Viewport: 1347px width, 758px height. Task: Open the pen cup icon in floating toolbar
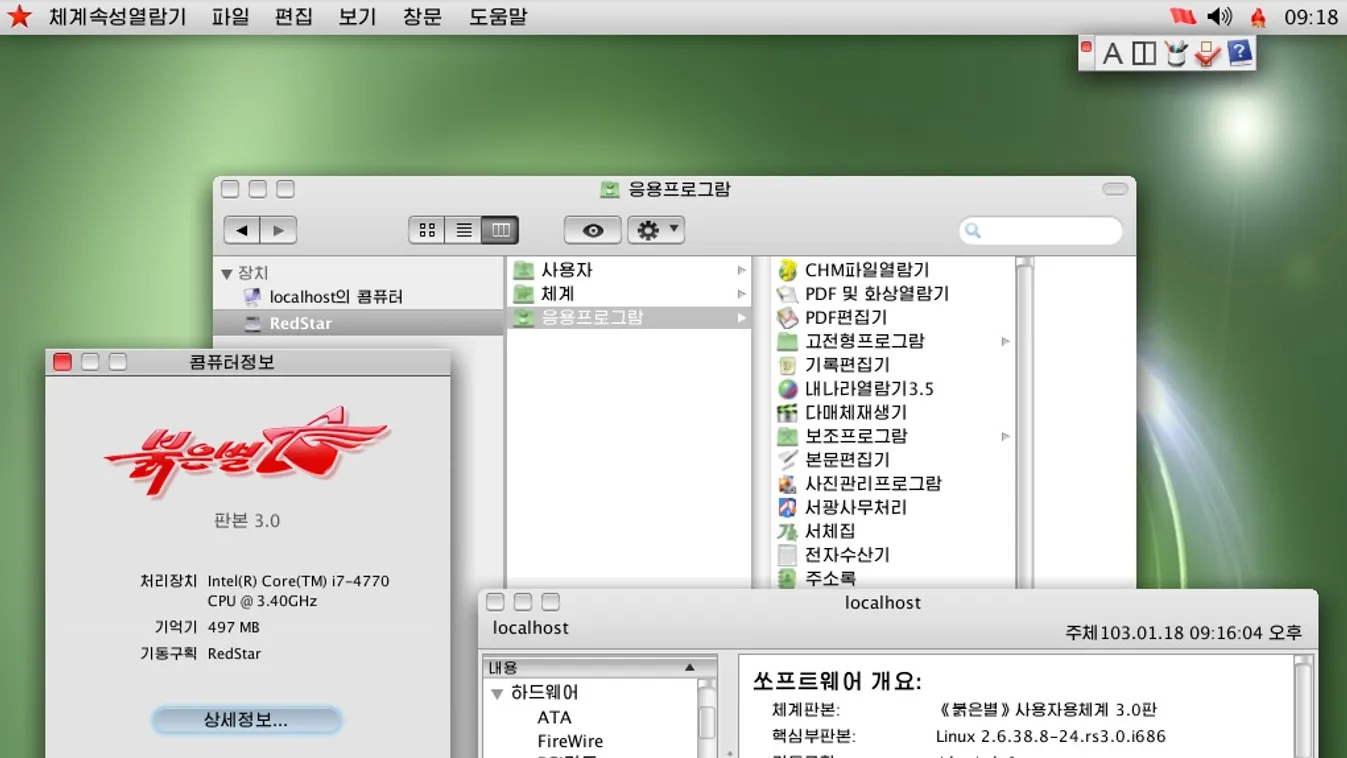(1176, 54)
